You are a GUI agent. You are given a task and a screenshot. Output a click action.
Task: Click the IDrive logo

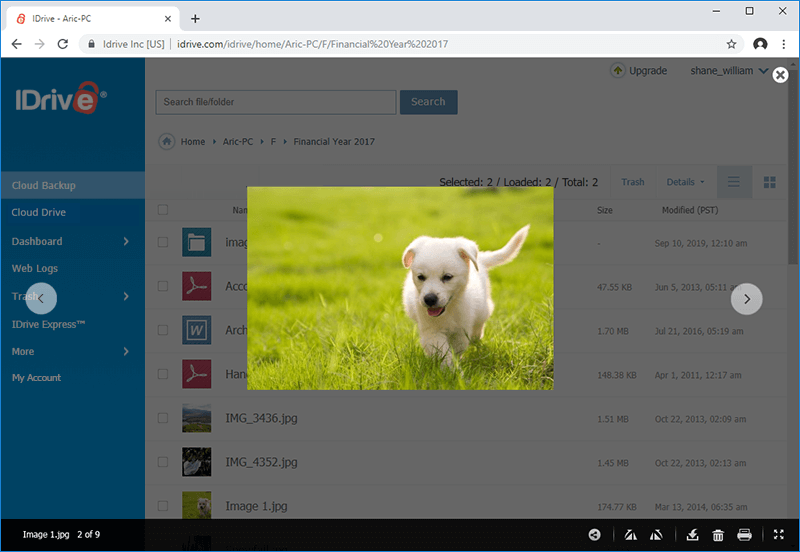pyautogui.click(x=61, y=97)
